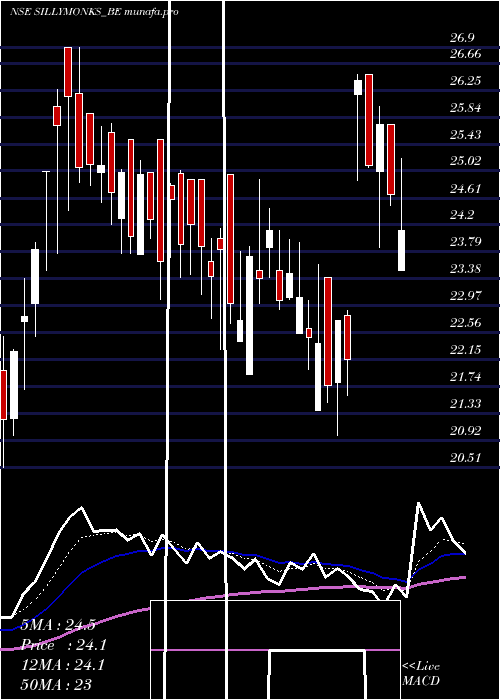Click the 24.61 price axis label
This screenshot has width=500, height=700.
coord(465,188)
